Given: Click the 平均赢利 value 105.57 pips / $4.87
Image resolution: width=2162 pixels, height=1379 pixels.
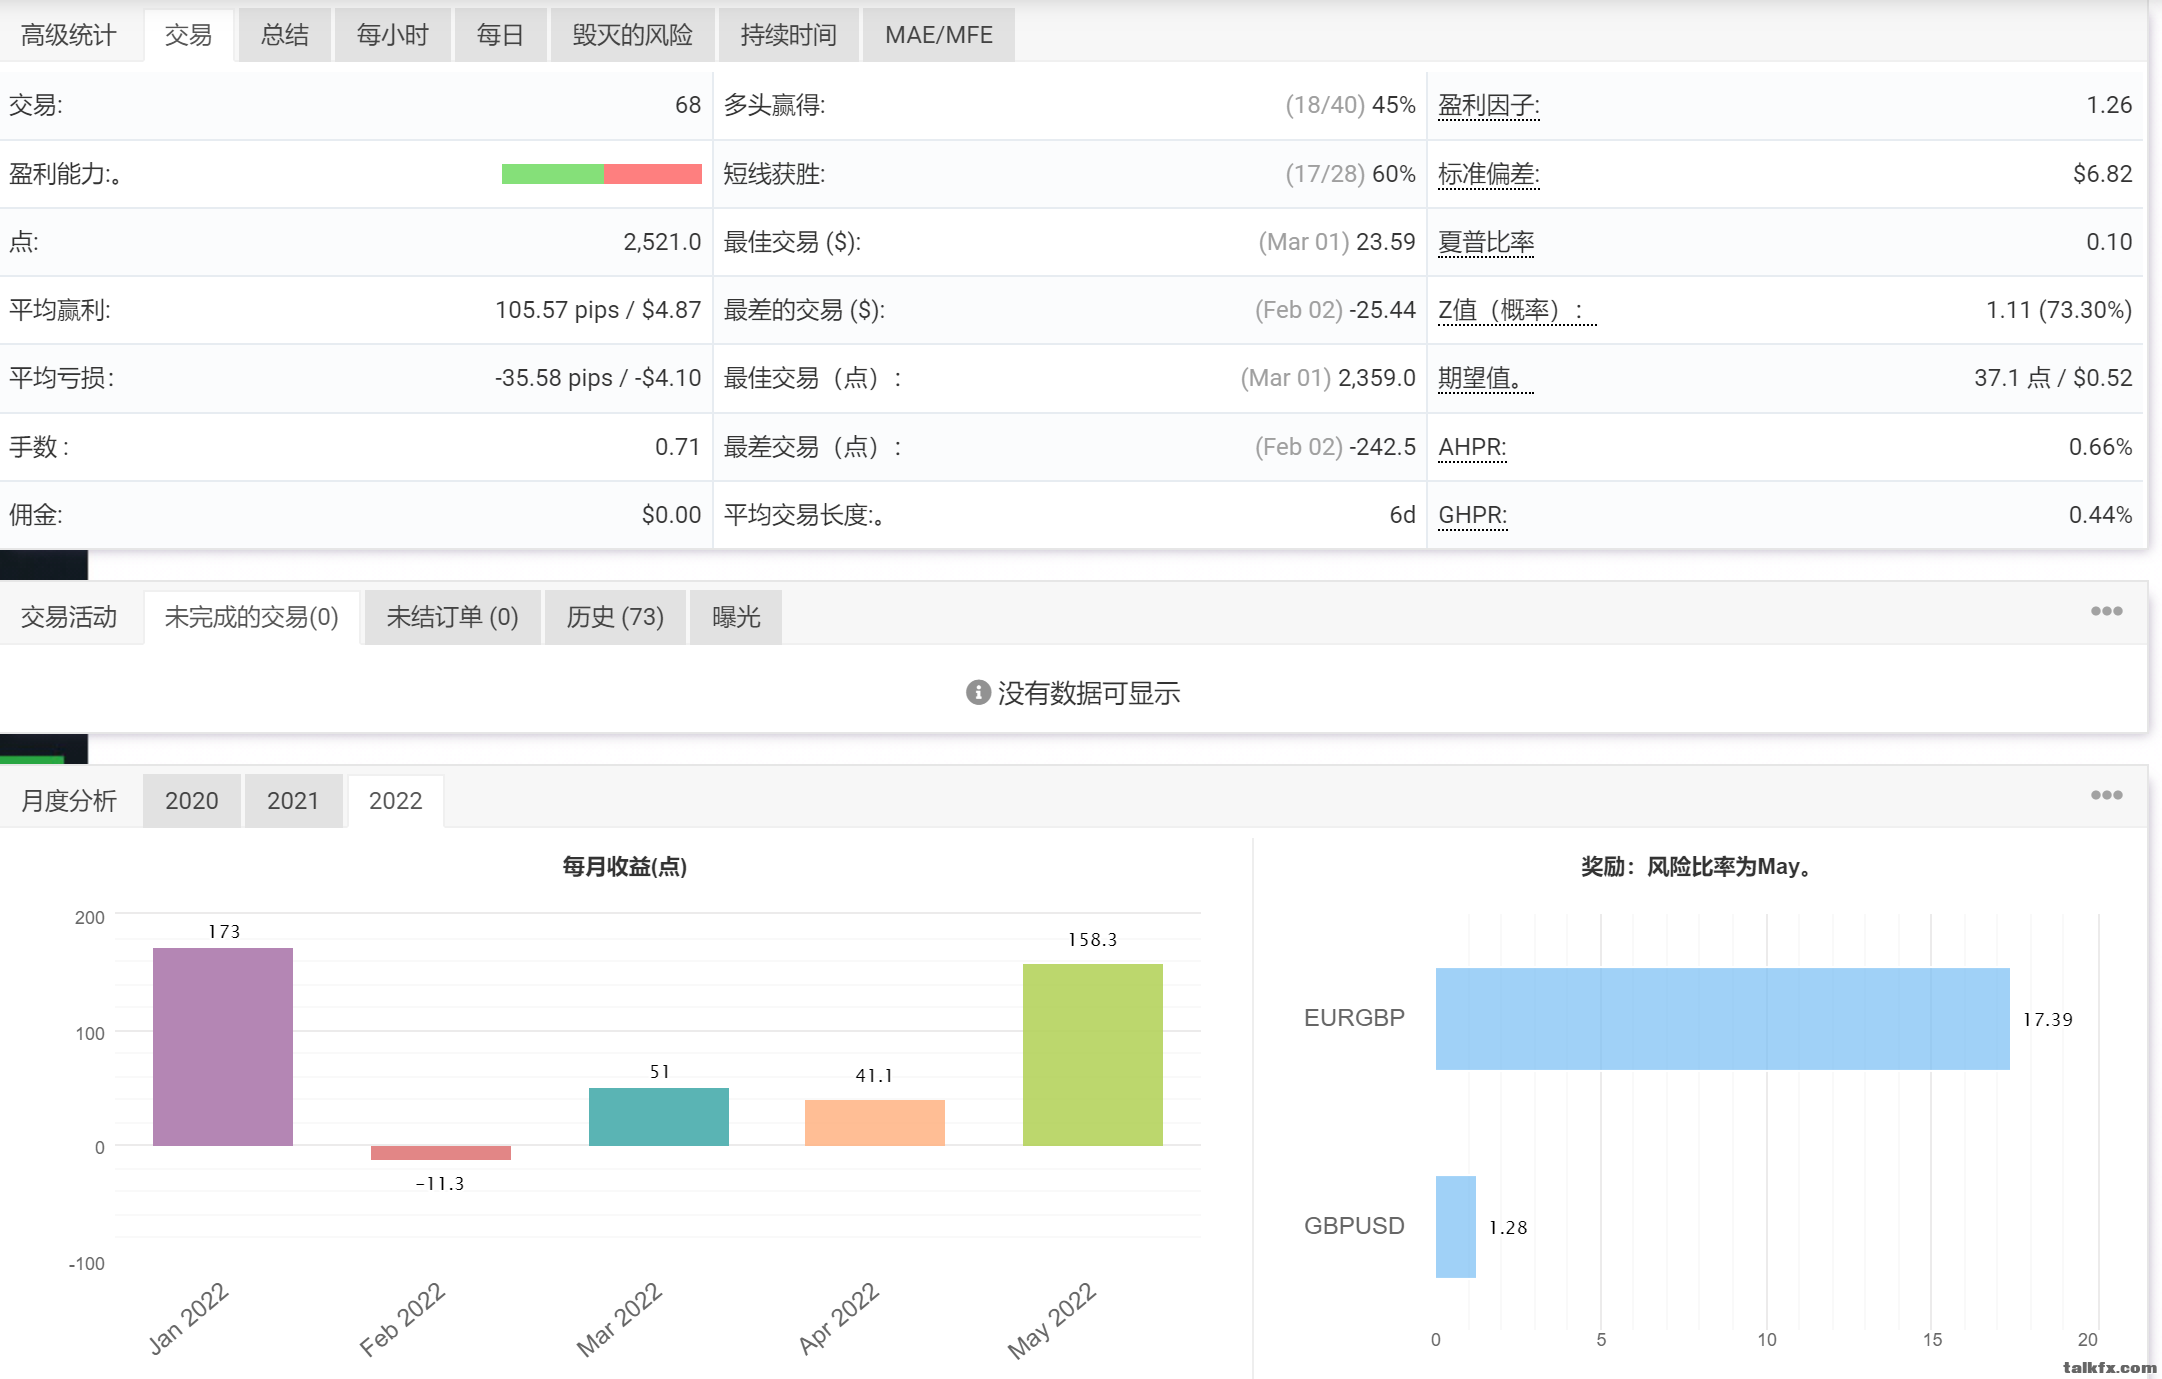Looking at the screenshot, I should pyautogui.click(x=598, y=310).
